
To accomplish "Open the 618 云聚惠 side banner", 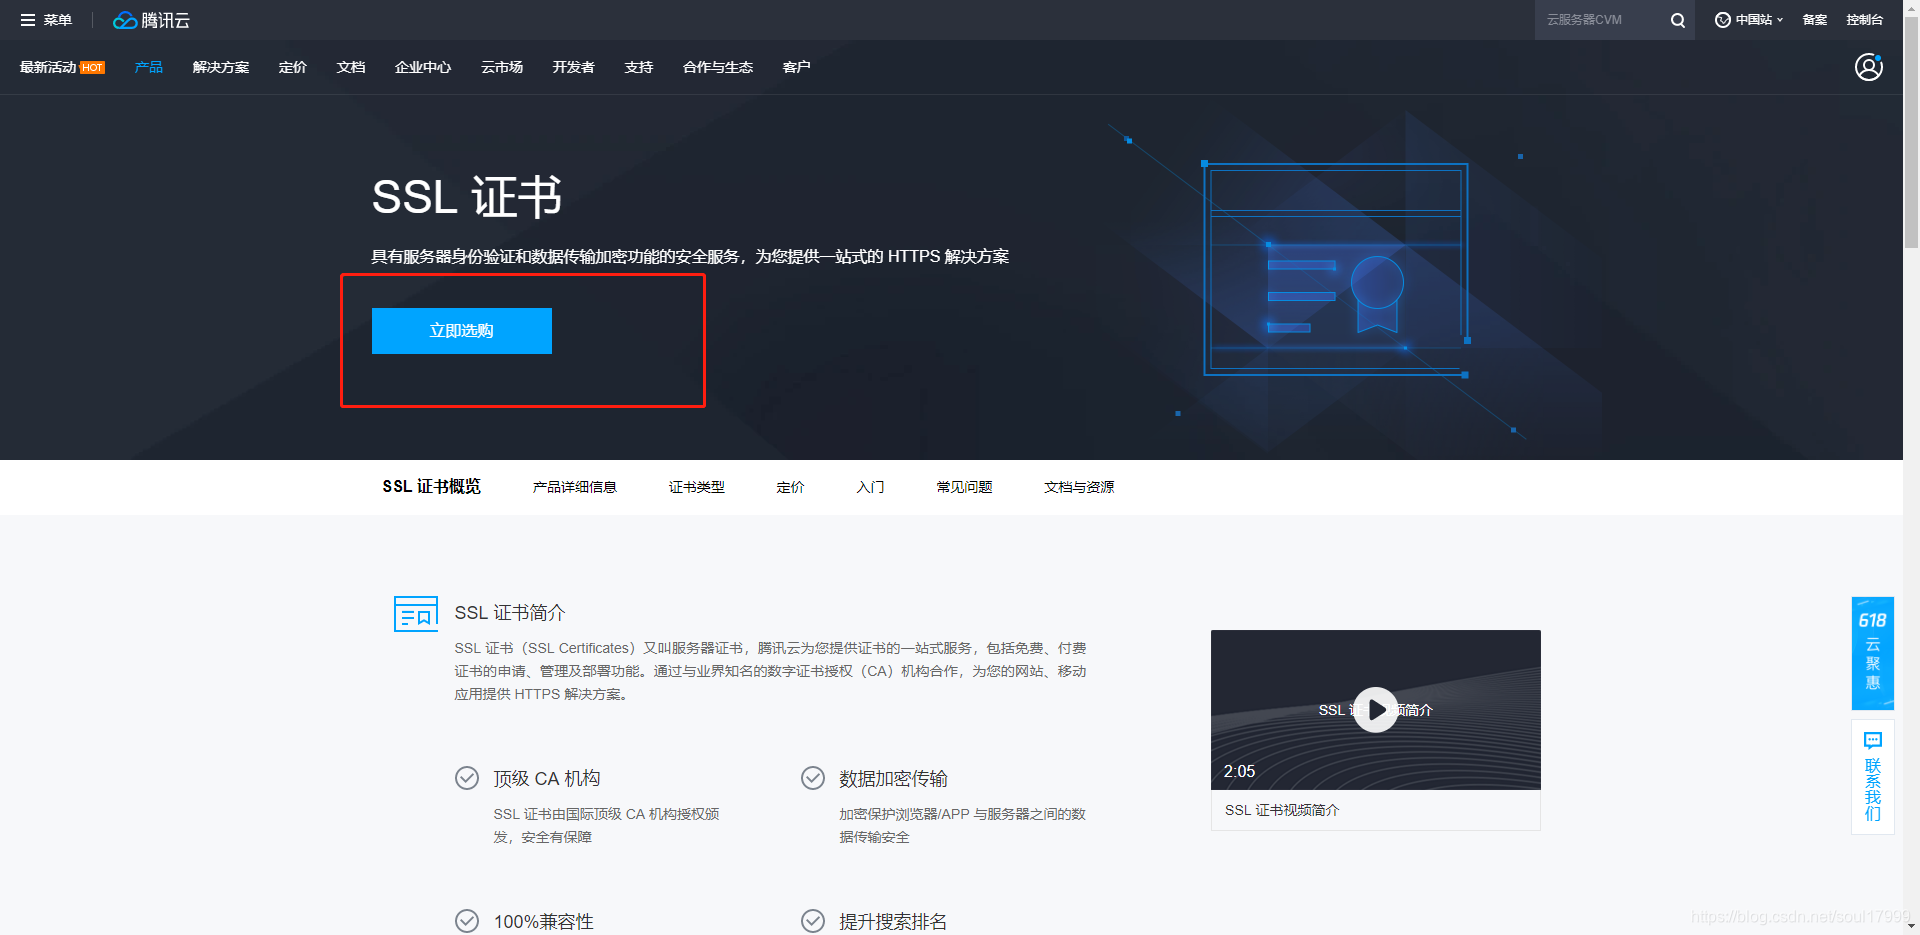I will pos(1872,653).
